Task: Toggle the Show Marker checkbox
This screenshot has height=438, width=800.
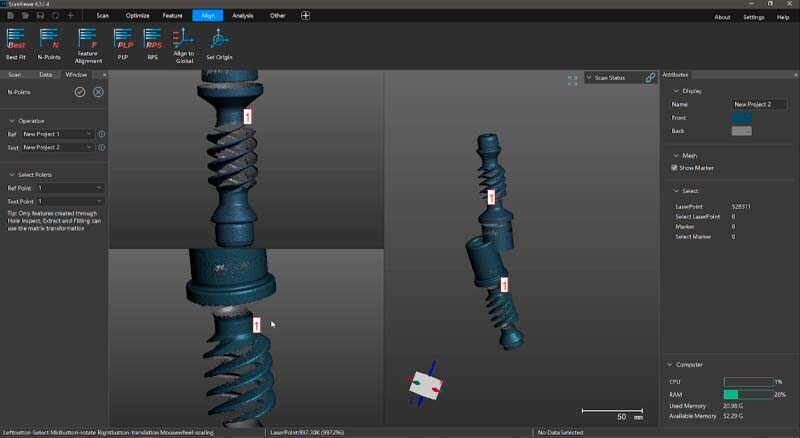Action: pos(675,168)
